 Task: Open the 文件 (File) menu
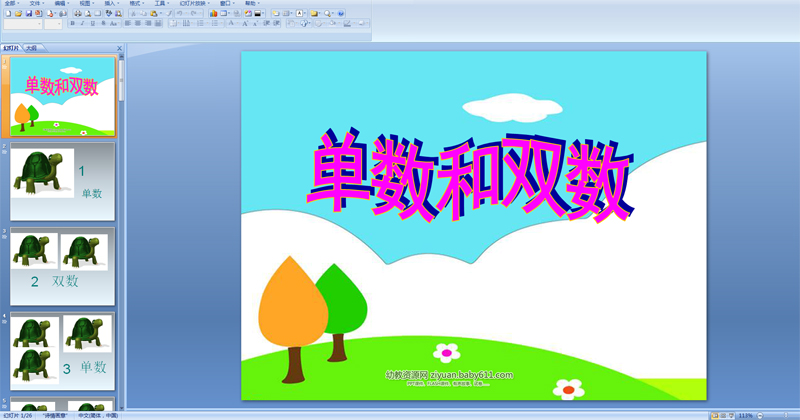[37, 3]
